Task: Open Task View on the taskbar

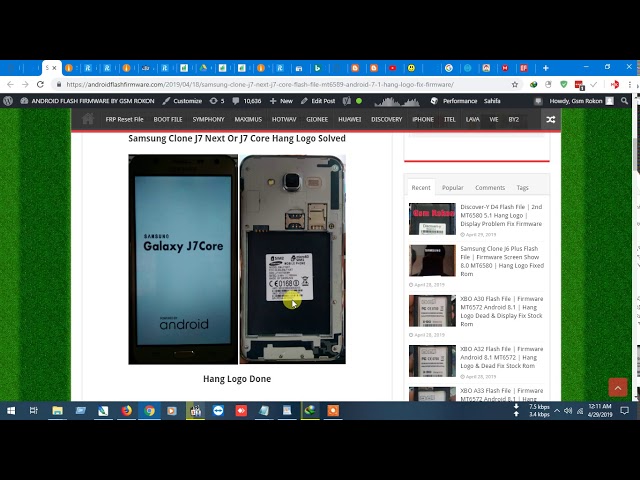Action: pos(34,411)
